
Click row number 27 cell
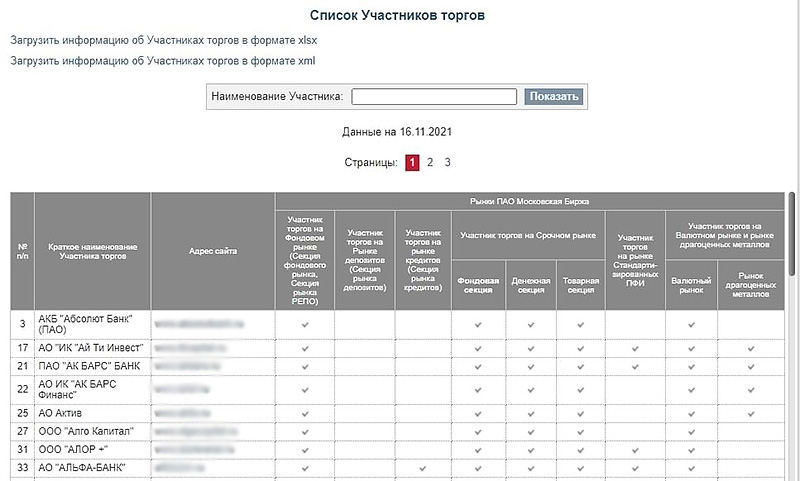click(x=22, y=432)
